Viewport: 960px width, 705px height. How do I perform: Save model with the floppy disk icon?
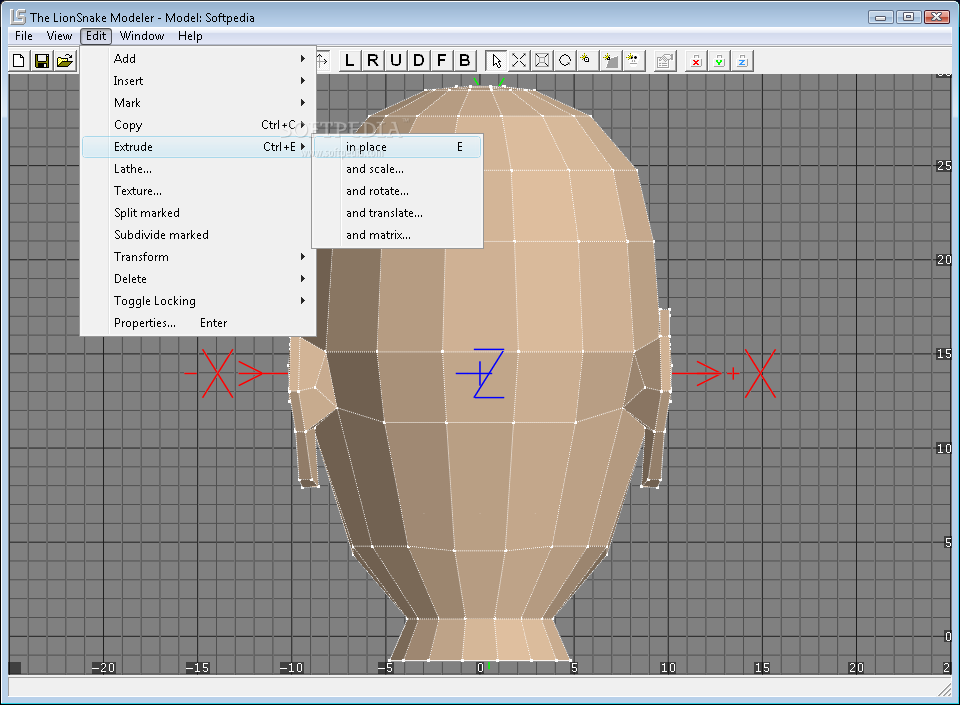tap(42, 61)
